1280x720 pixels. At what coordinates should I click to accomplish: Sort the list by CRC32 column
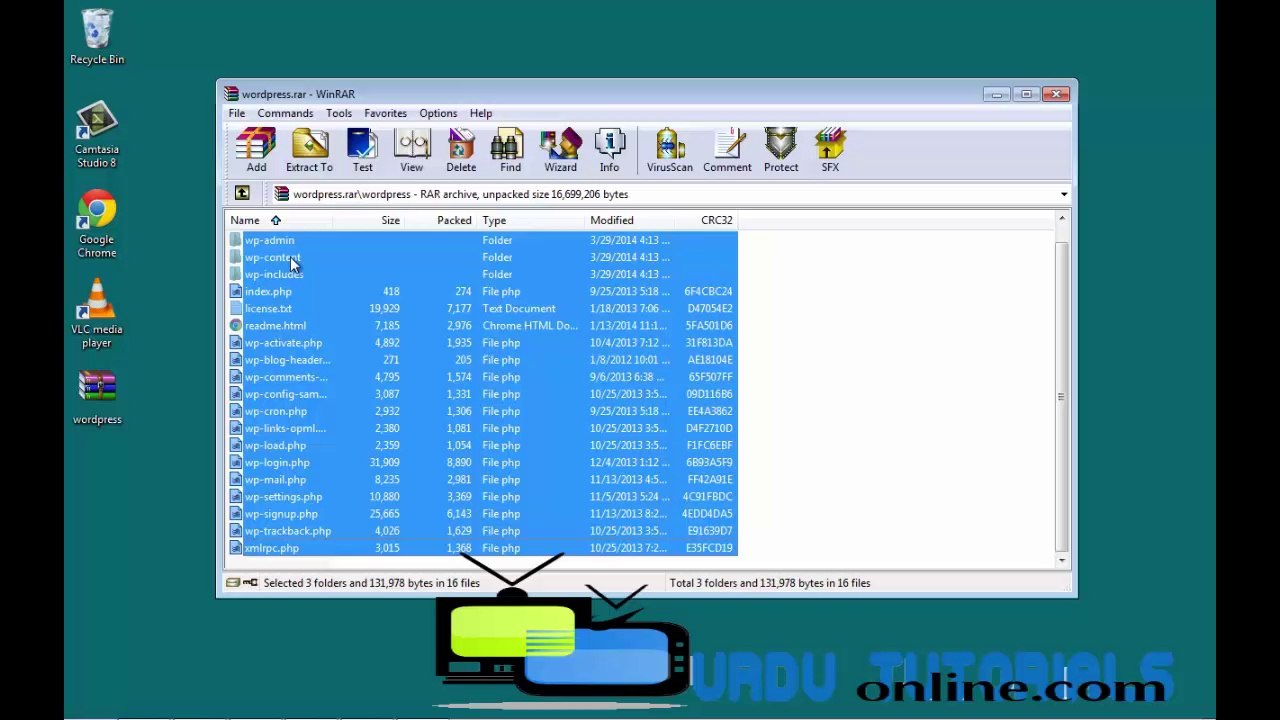point(706,220)
